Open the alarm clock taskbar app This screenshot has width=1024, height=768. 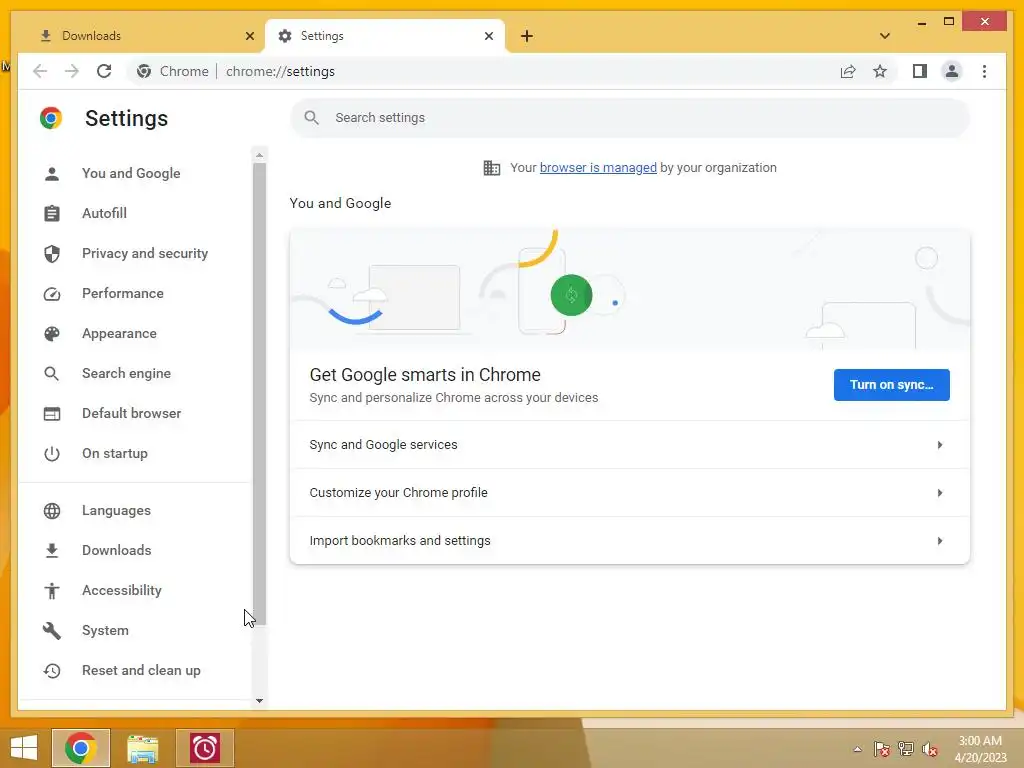pos(204,748)
